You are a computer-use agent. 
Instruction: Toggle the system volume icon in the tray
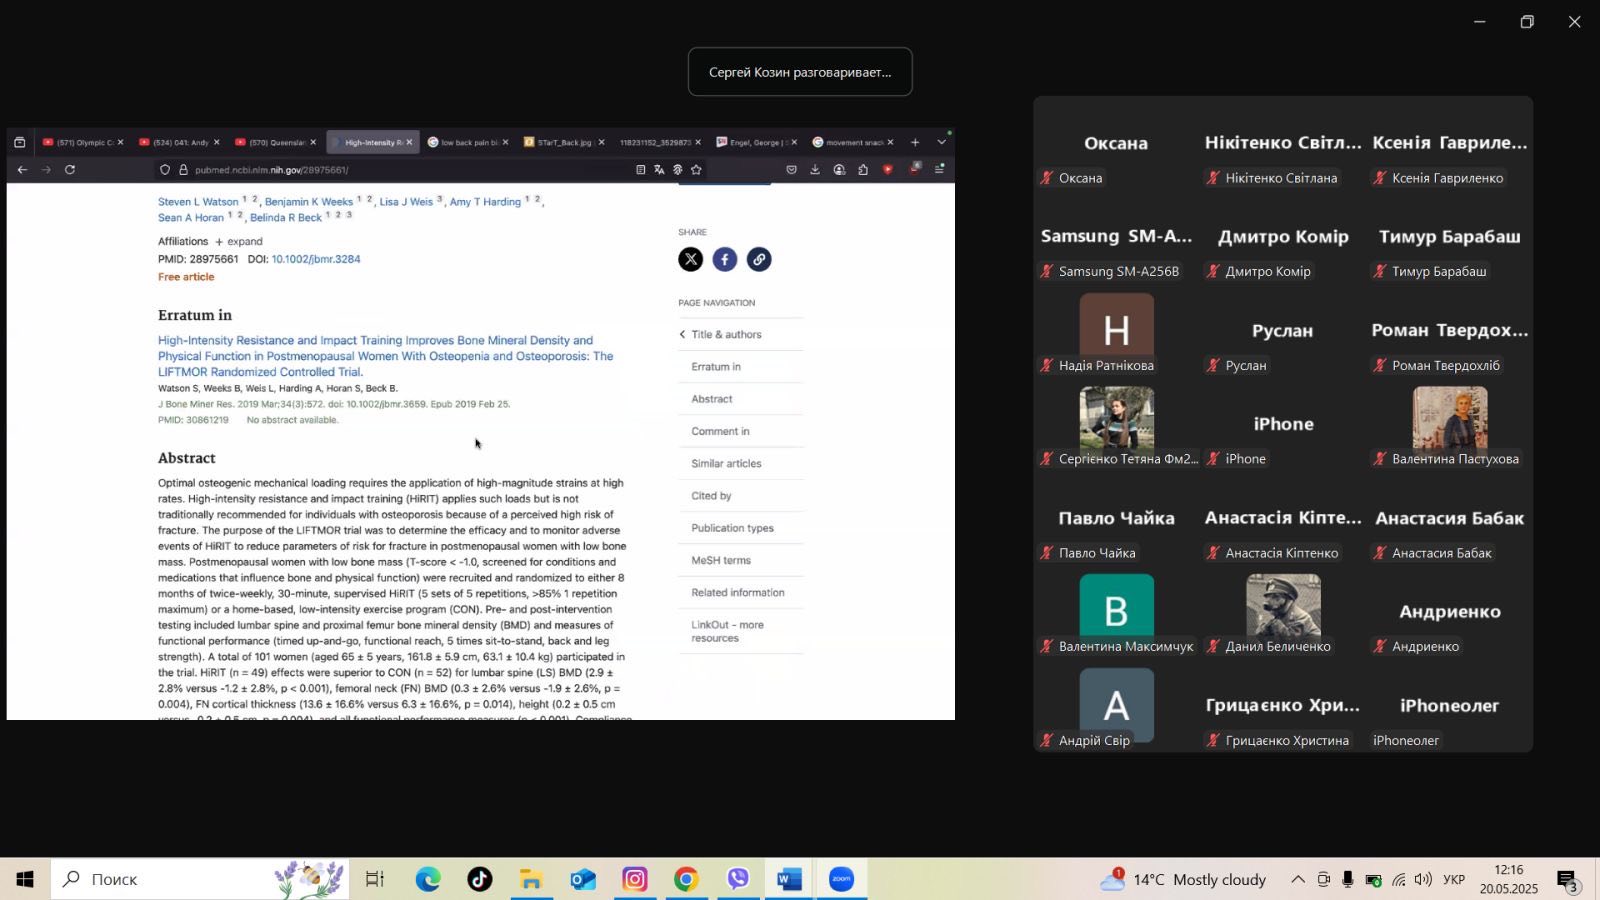pyautogui.click(x=1423, y=879)
